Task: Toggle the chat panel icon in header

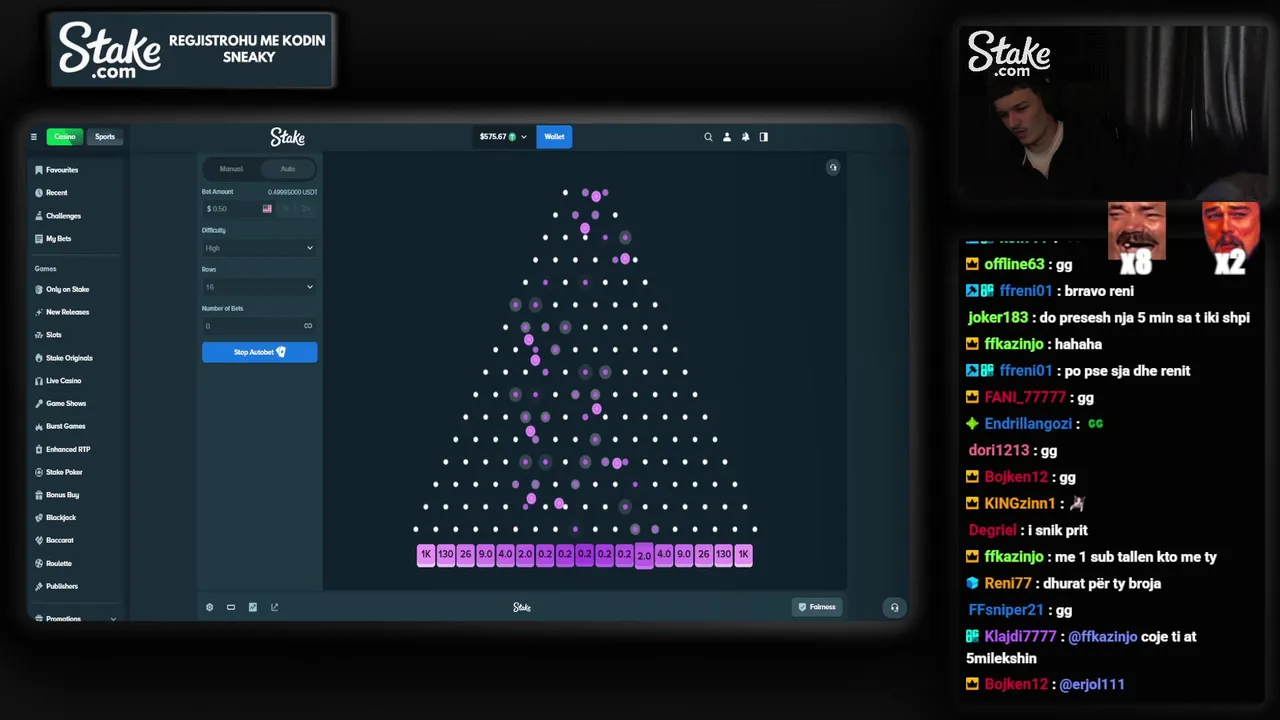Action: (x=764, y=137)
